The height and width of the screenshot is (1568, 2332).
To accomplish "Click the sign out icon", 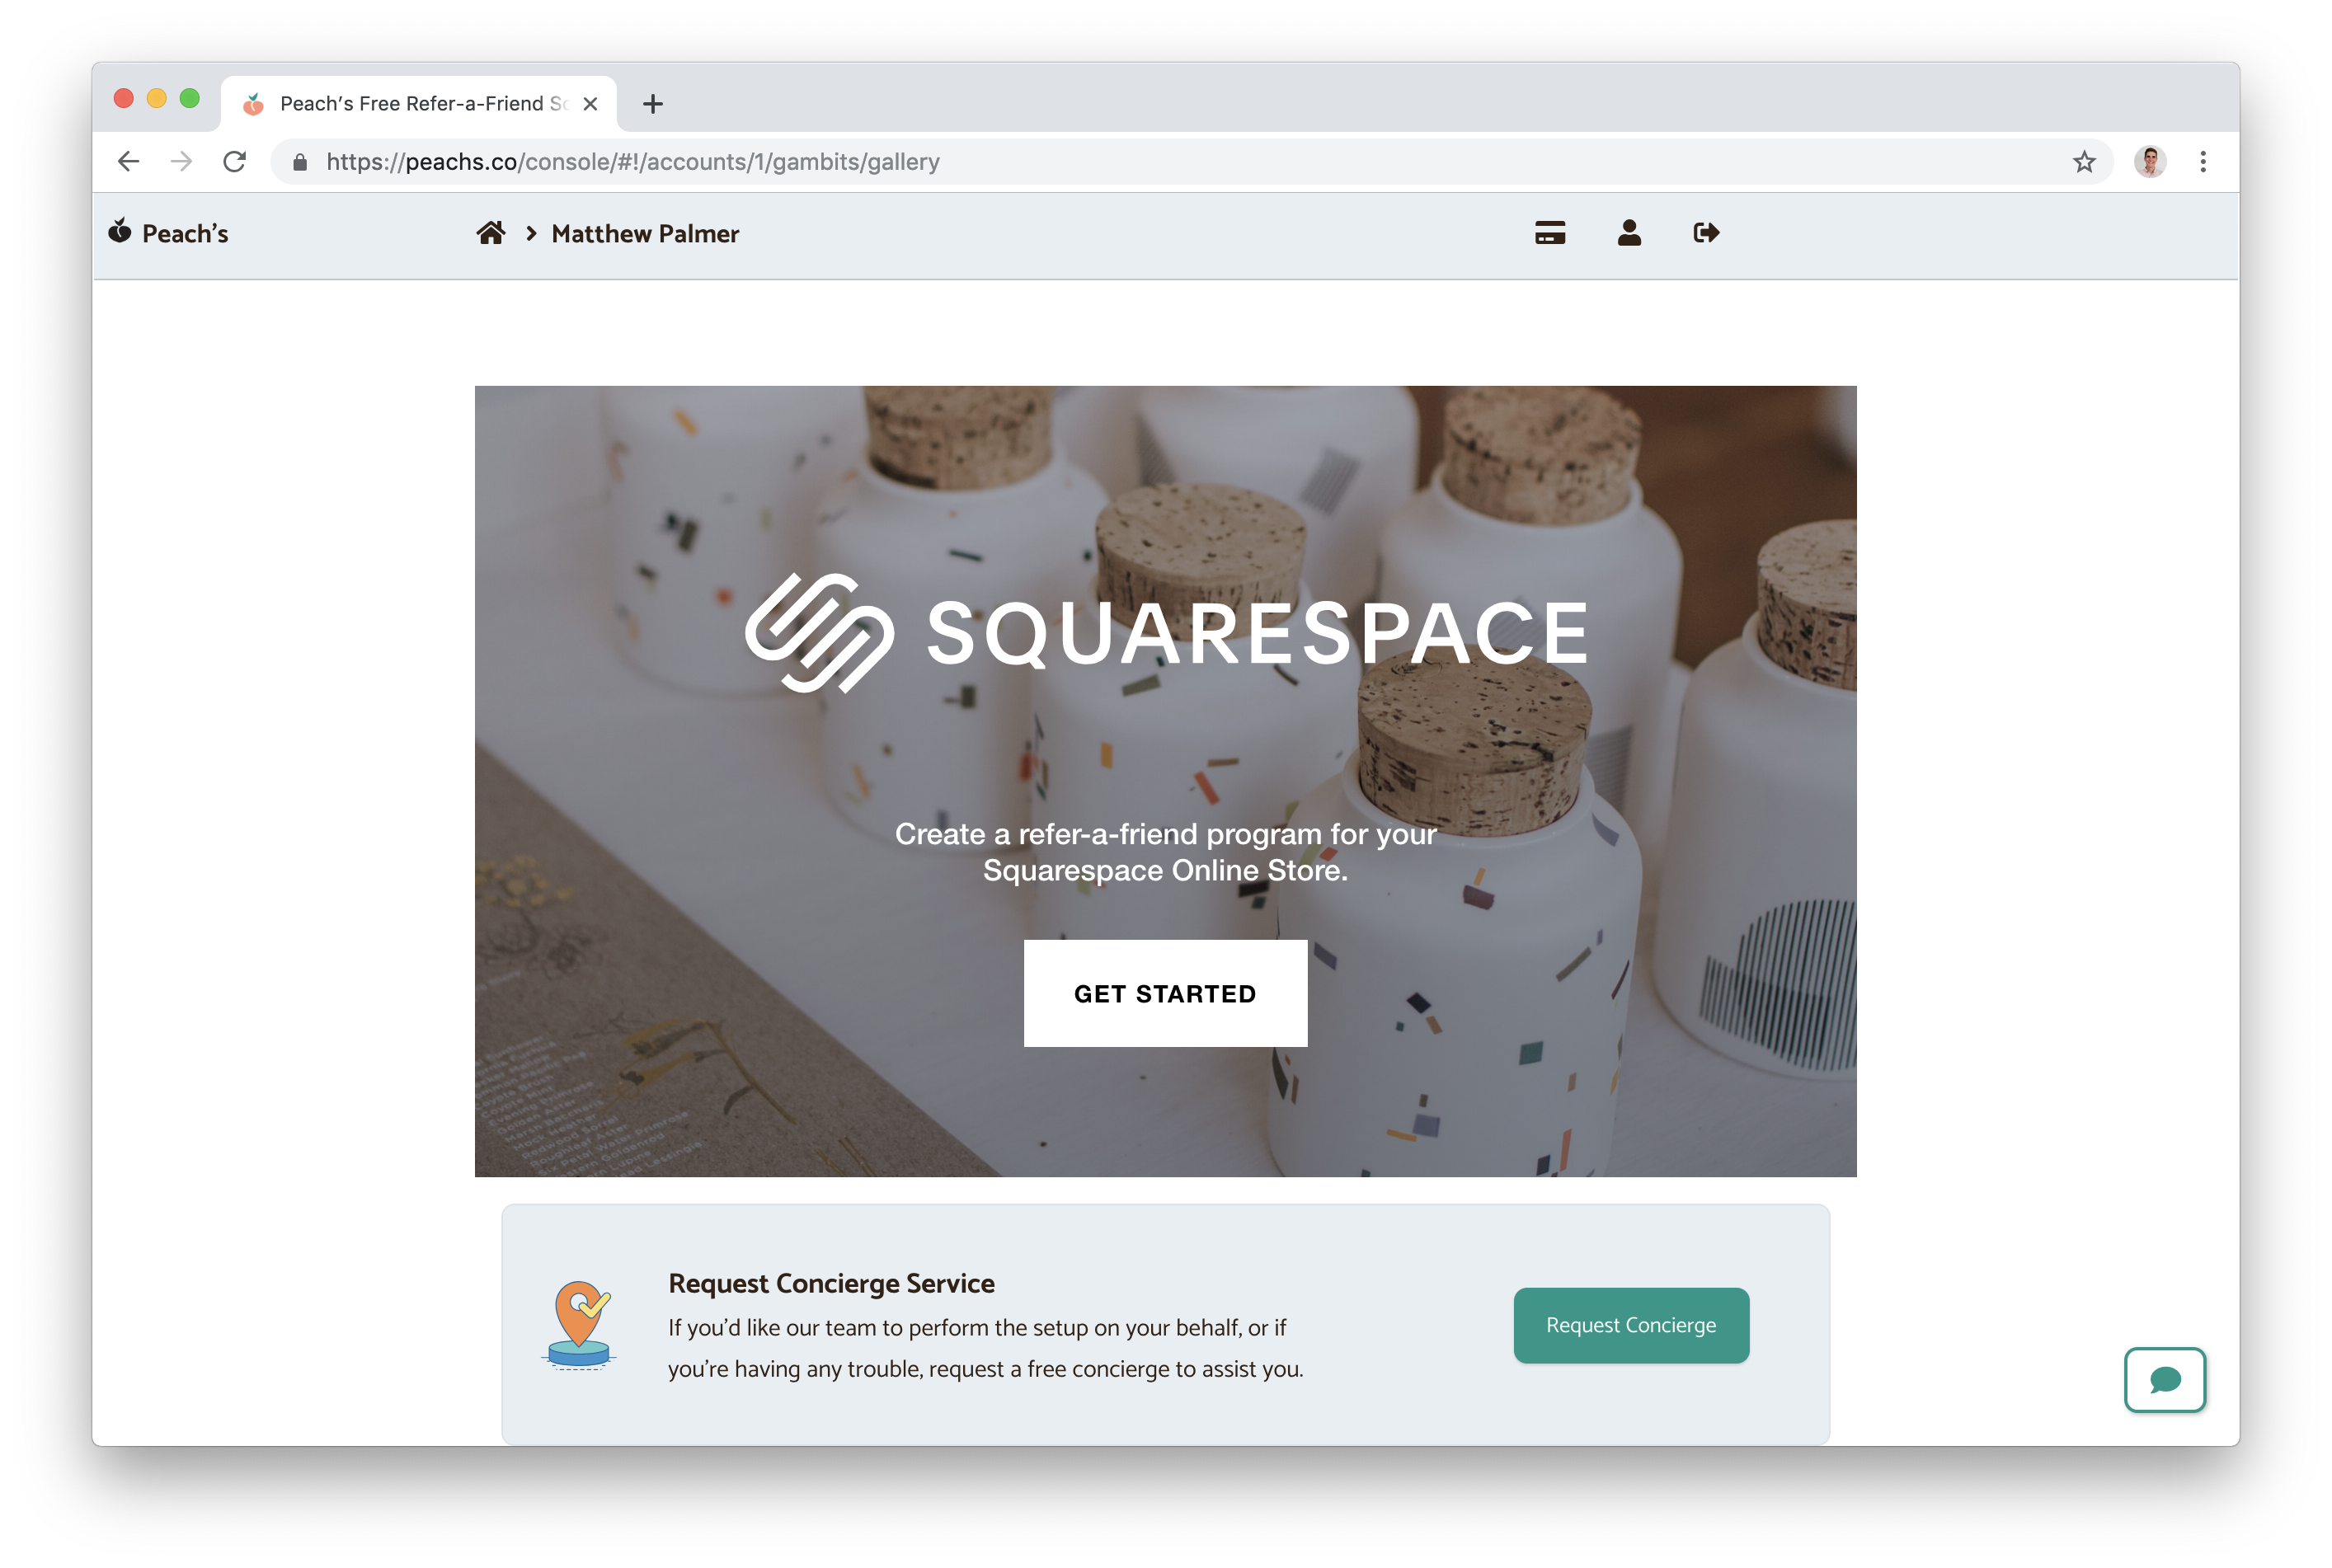I will pos(1706,233).
